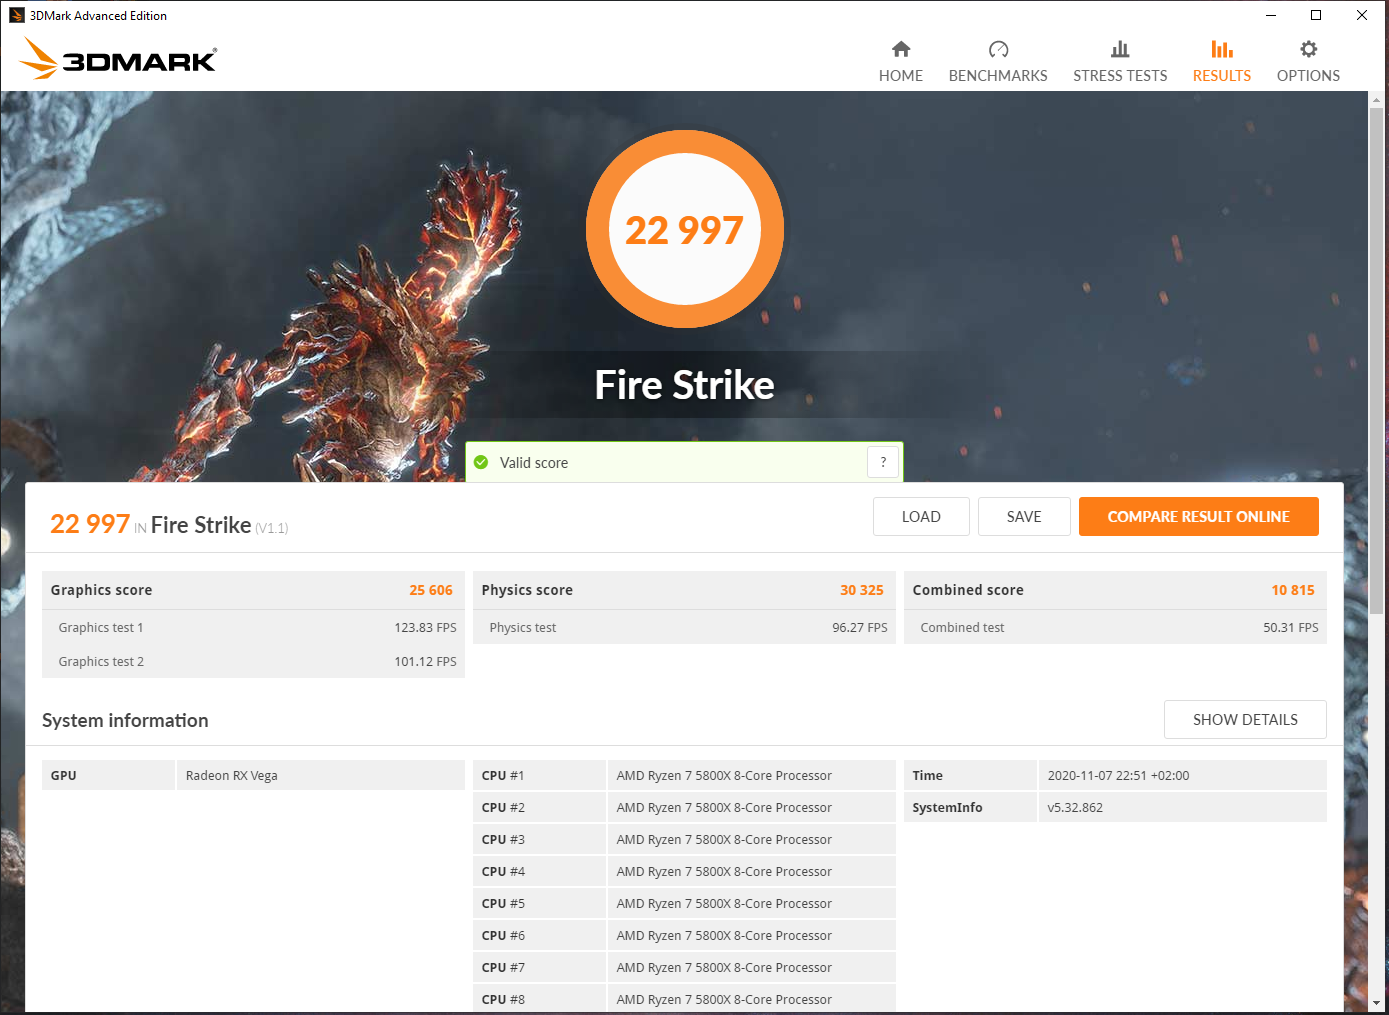This screenshot has height=1015, width=1389.
Task: Go to STRESS TESTS tab
Action: pyautogui.click(x=1120, y=62)
